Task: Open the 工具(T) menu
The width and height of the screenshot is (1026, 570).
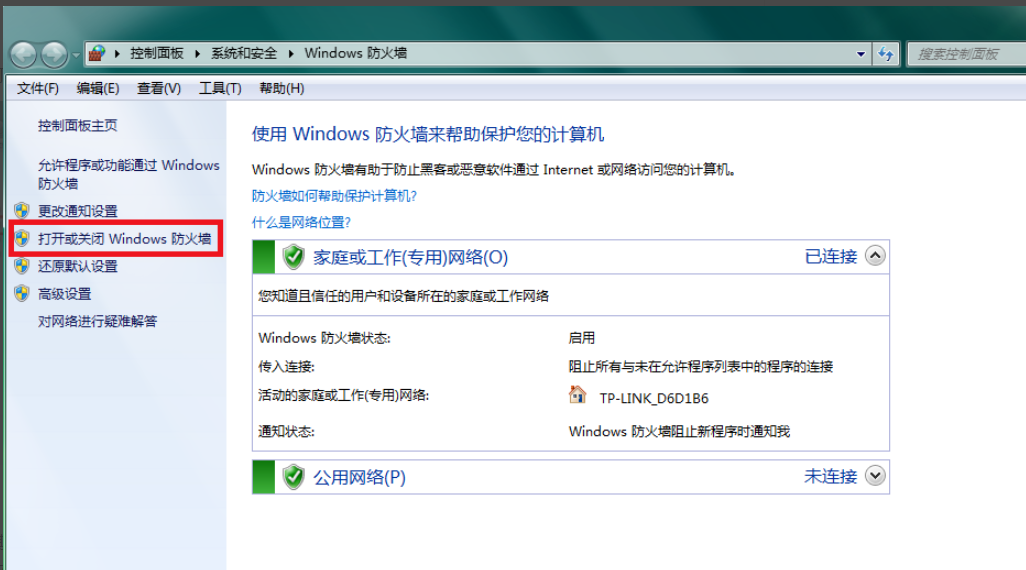Action: tap(220, 88)
